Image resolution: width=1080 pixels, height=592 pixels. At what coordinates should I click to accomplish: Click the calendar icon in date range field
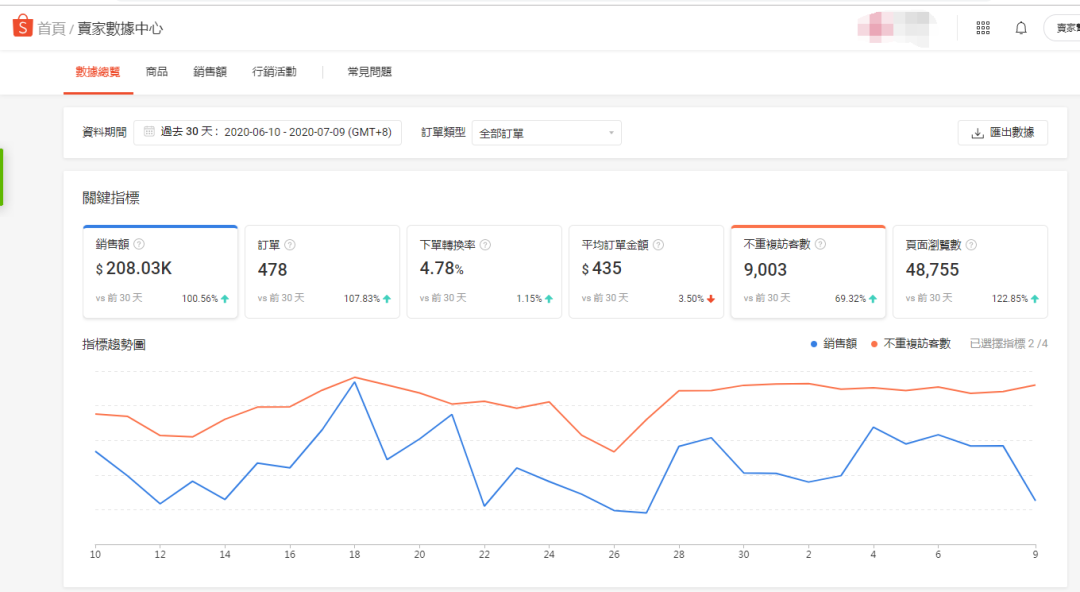pos(149,132)
